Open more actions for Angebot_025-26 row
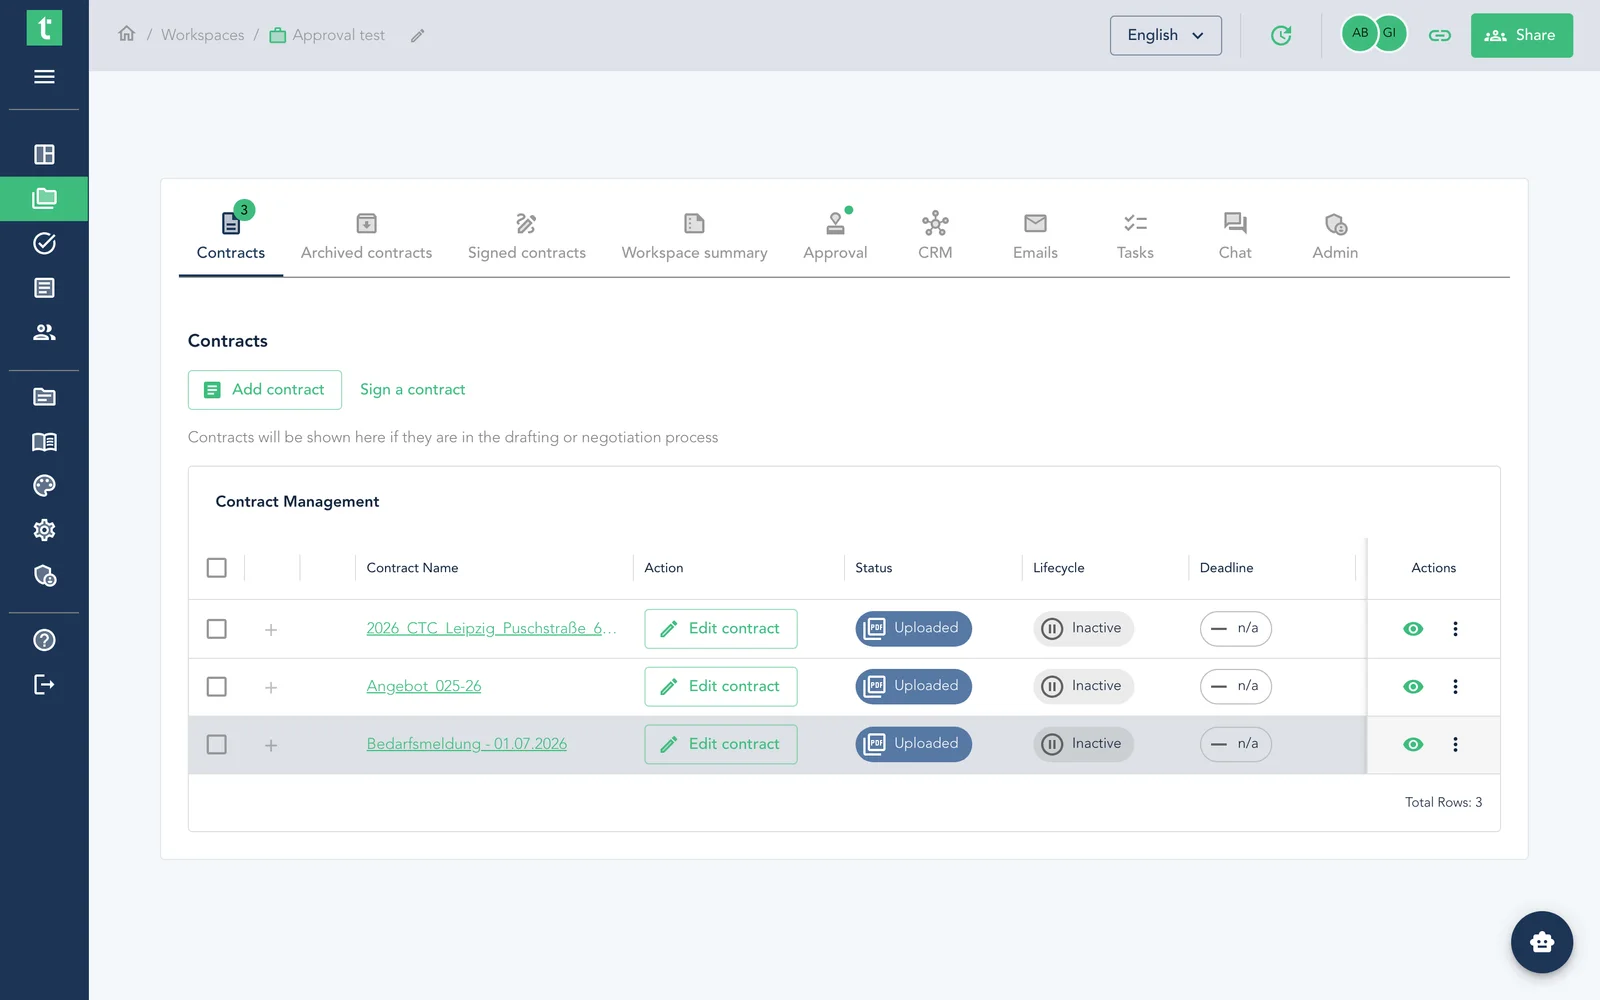Screen dimensions: 1600x1000 [x=1455, y=687]
